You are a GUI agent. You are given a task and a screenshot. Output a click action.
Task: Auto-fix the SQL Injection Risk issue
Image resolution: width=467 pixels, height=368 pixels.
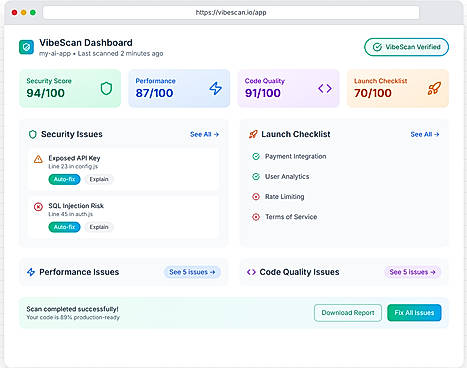click(64, 227)
